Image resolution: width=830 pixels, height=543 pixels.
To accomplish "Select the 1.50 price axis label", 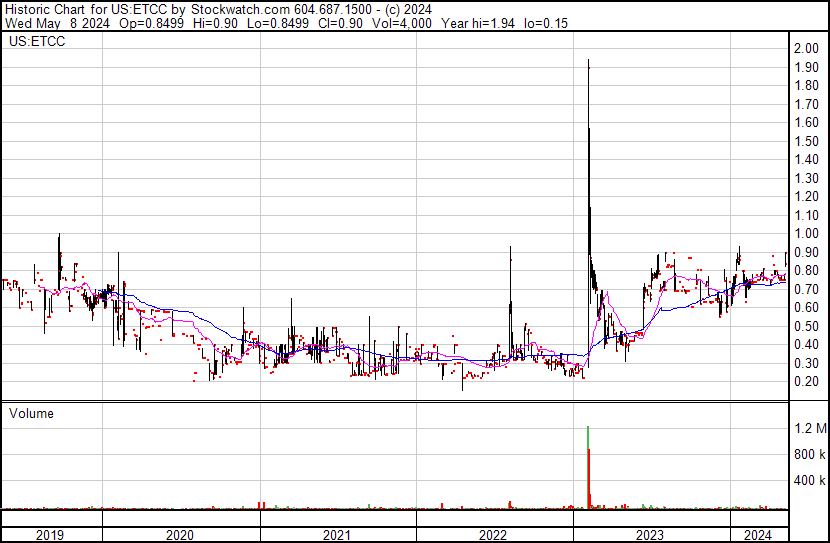I will tap(806, 141).
